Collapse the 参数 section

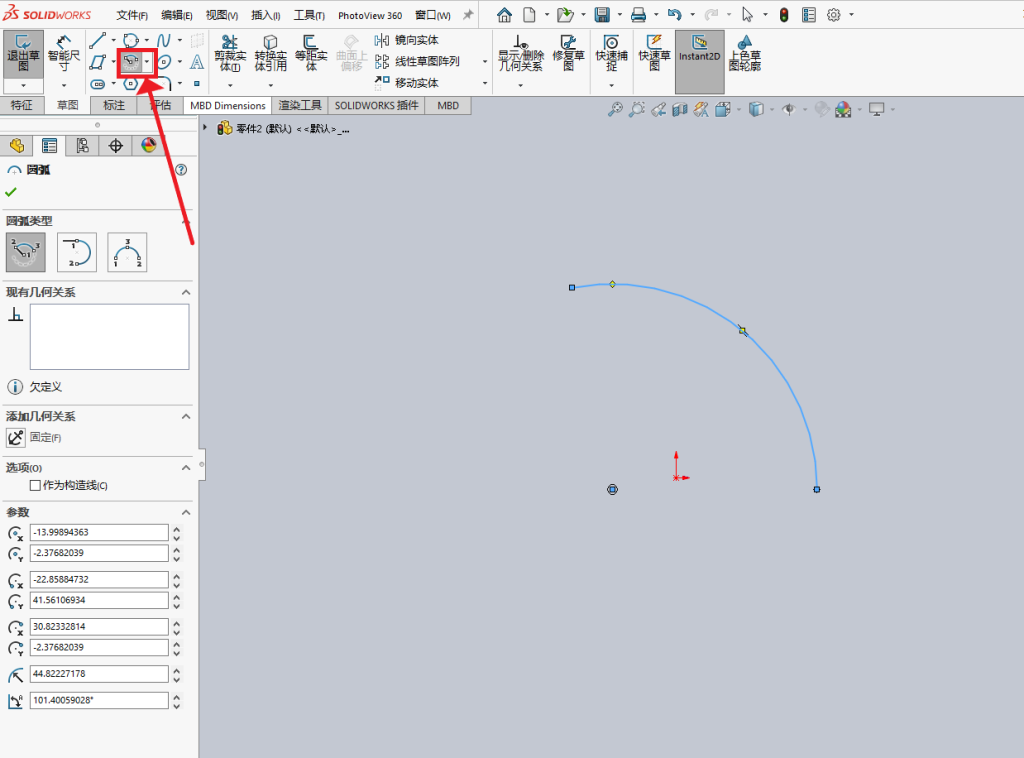[186, 513]
